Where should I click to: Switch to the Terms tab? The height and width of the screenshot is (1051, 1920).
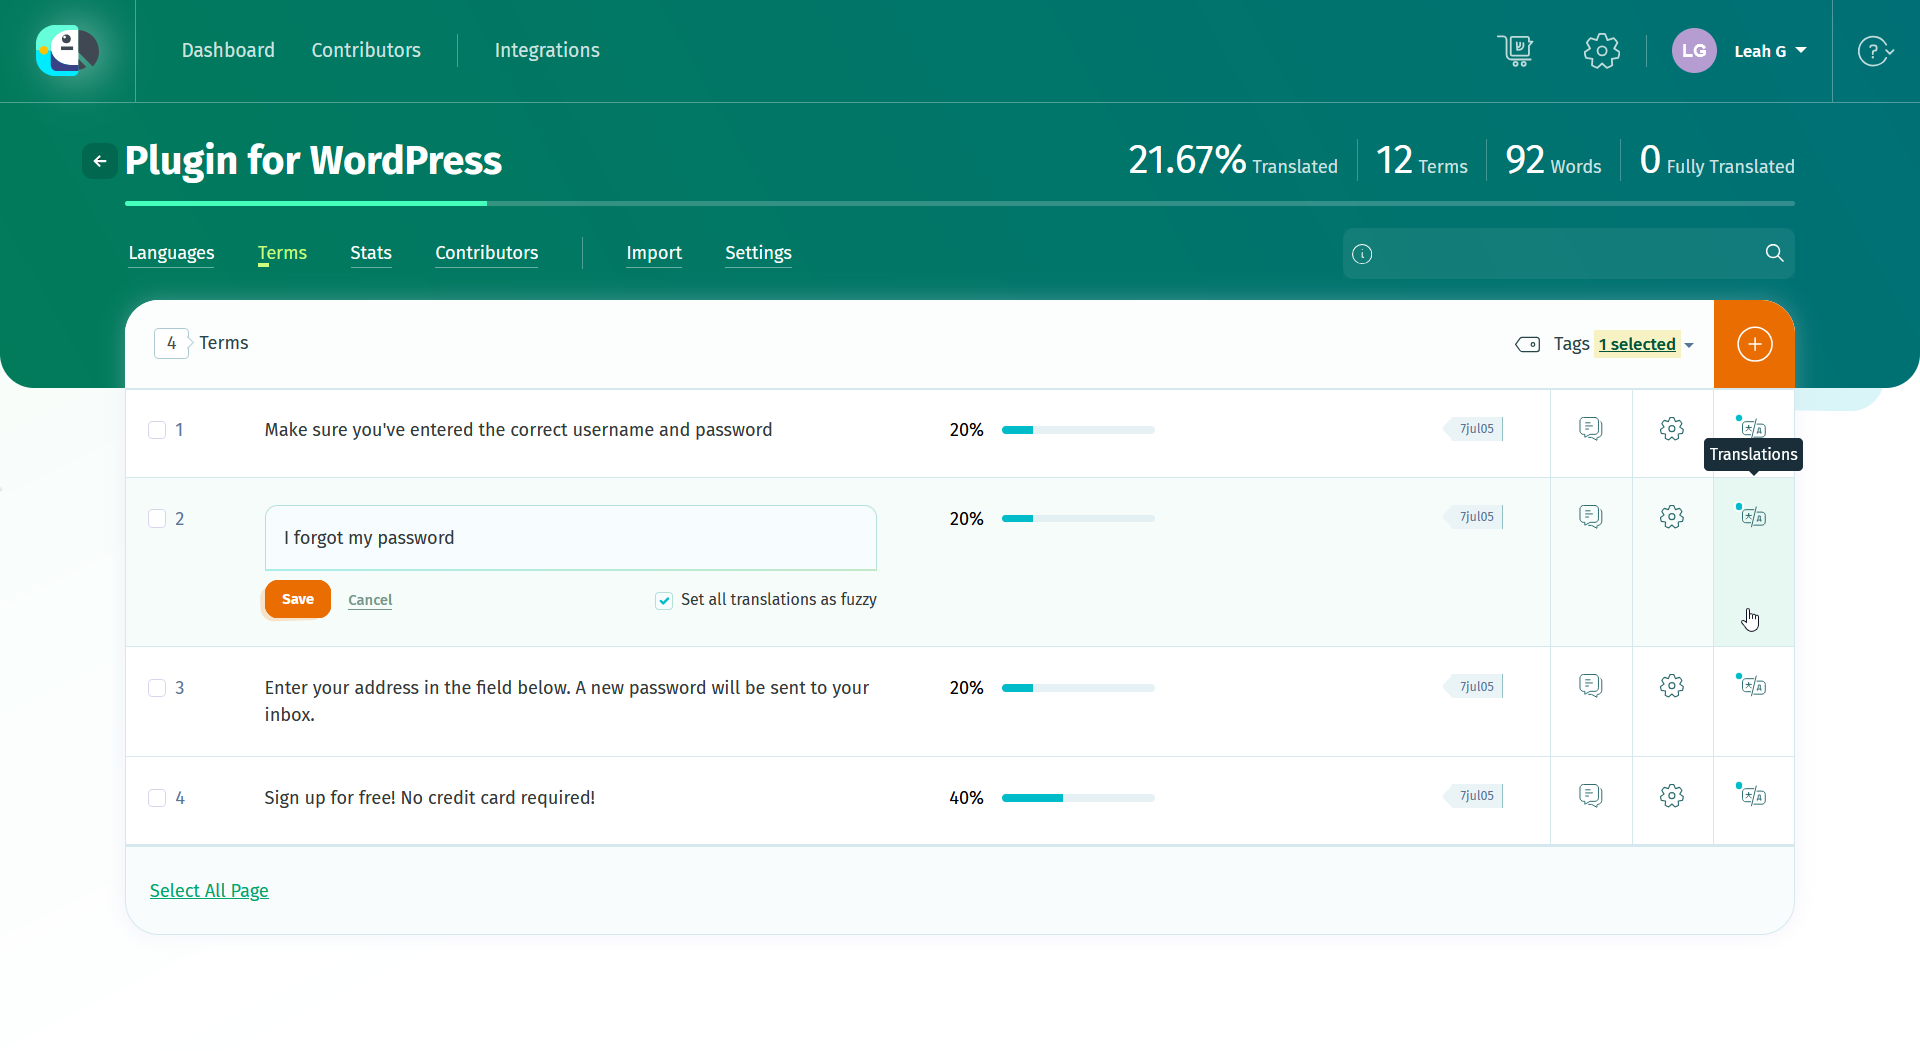point(282,253)
